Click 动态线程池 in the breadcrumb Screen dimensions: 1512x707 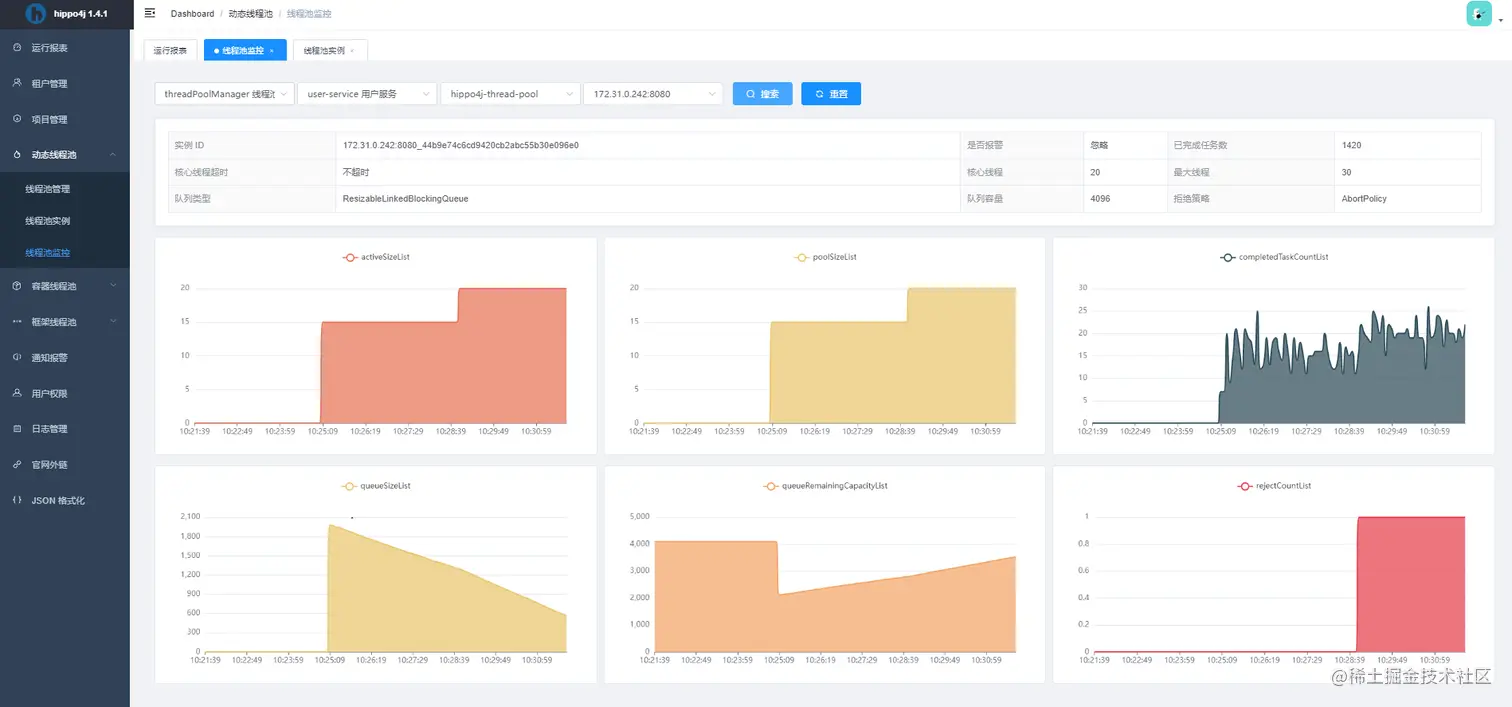click(249, 14)
